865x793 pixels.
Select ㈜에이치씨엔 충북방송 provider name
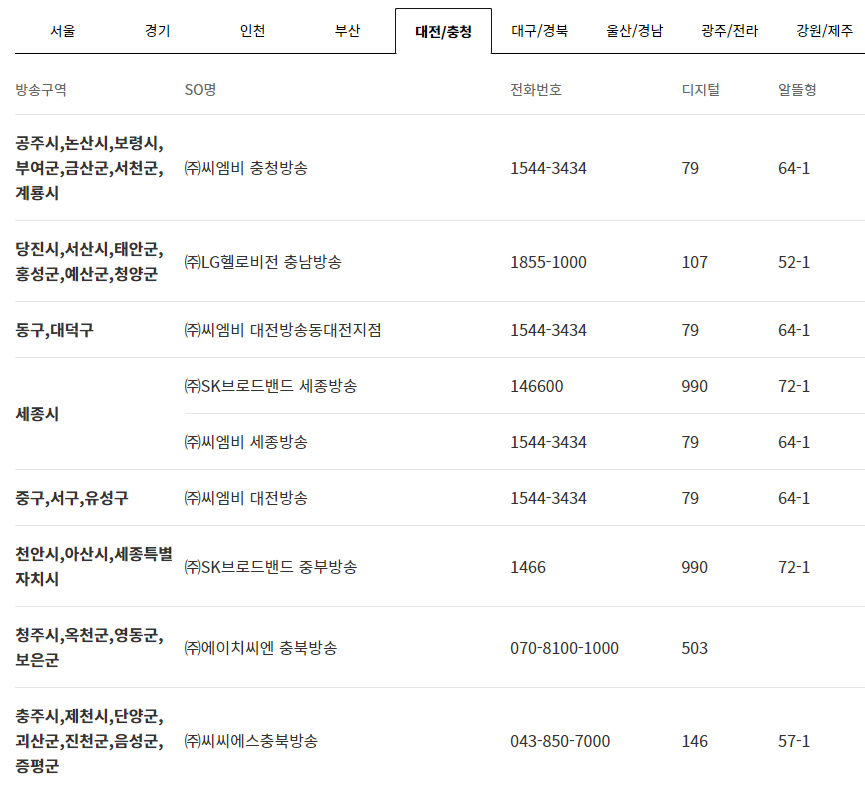click(260, 648)
